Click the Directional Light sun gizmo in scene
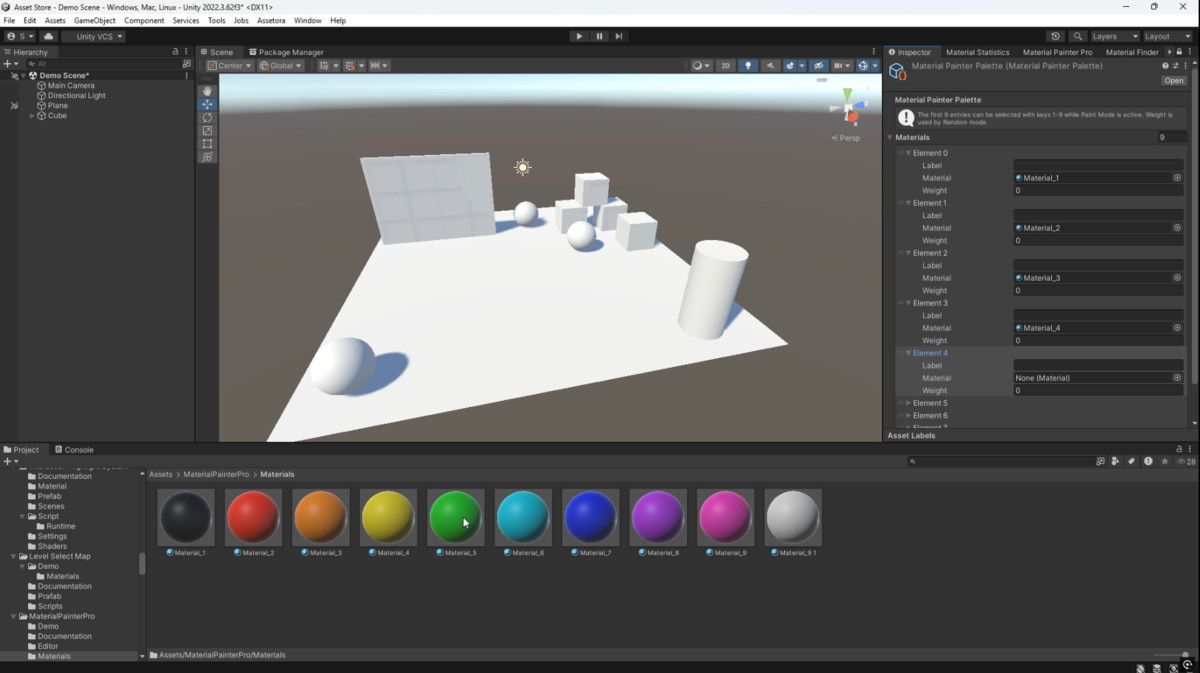Viewport: 1200px width, 673px height. coord(522,167)
